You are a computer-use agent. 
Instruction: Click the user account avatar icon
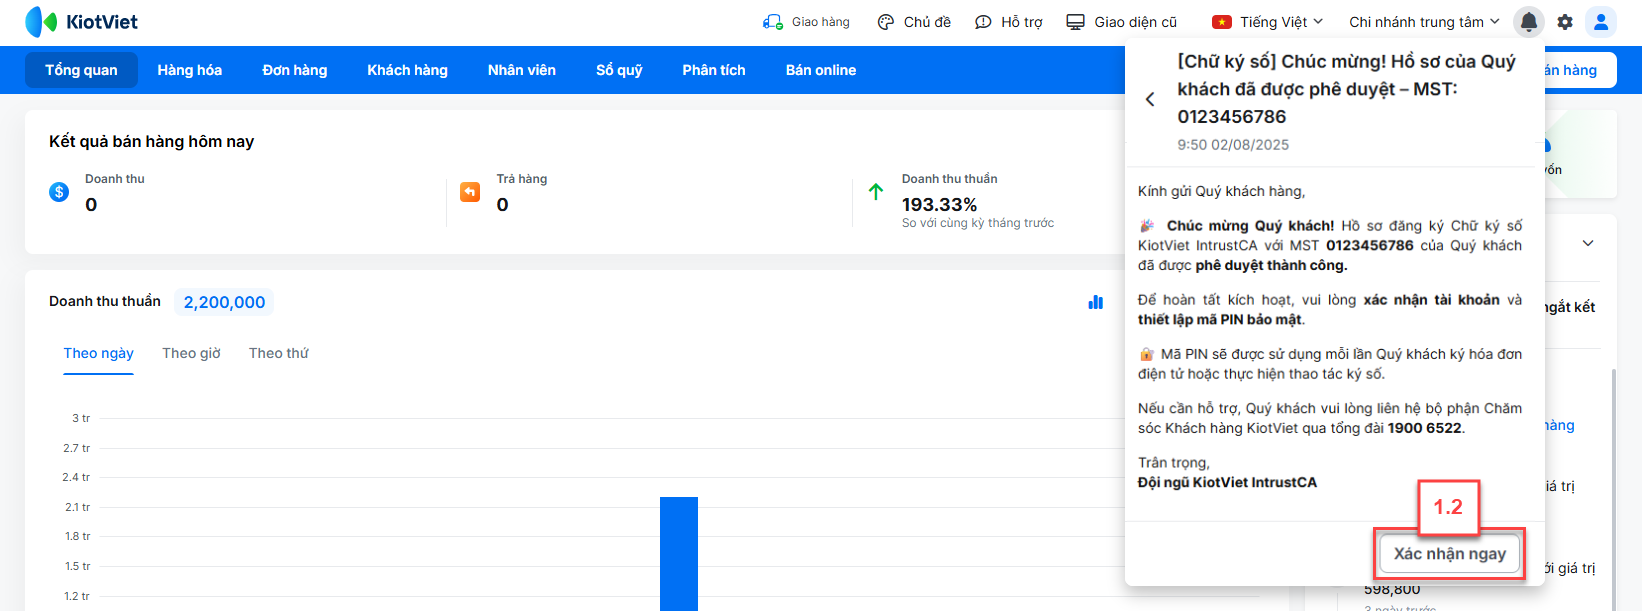1601,22
